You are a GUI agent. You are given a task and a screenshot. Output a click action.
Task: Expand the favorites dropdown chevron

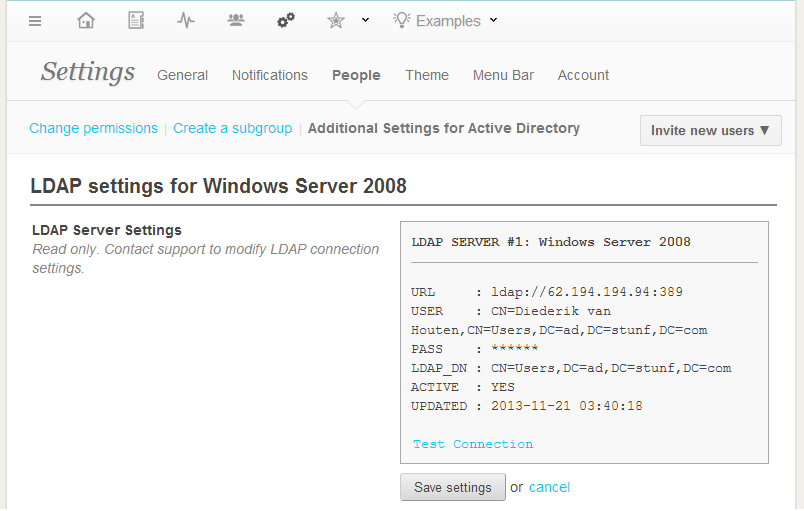[x=365, y=20]
